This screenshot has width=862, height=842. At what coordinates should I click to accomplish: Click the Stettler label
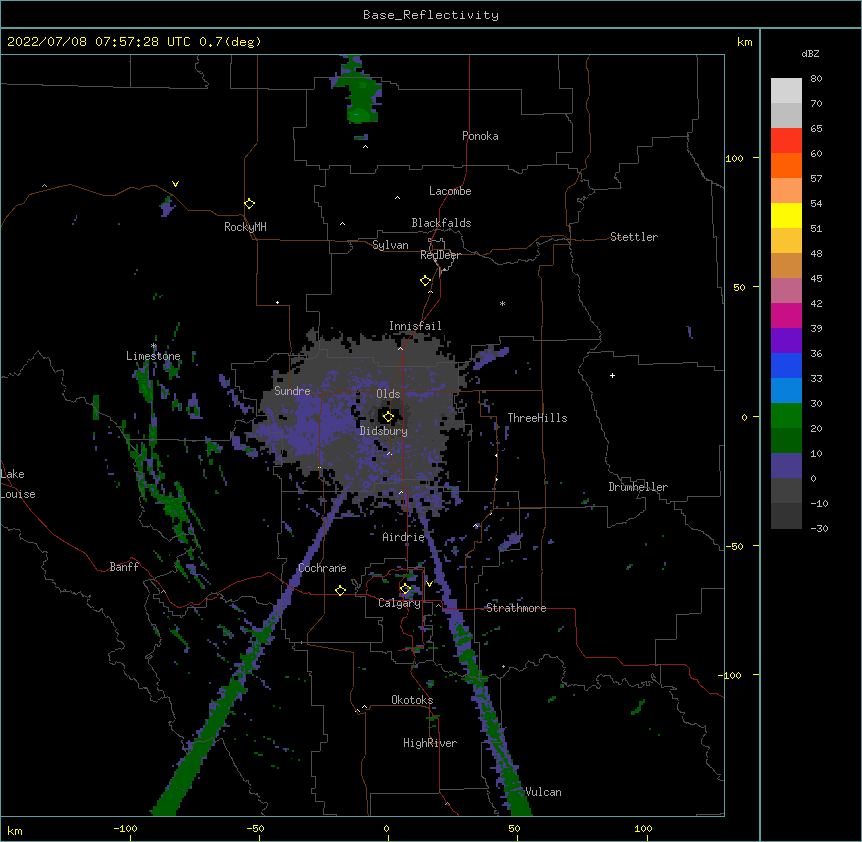coord(633,237)
